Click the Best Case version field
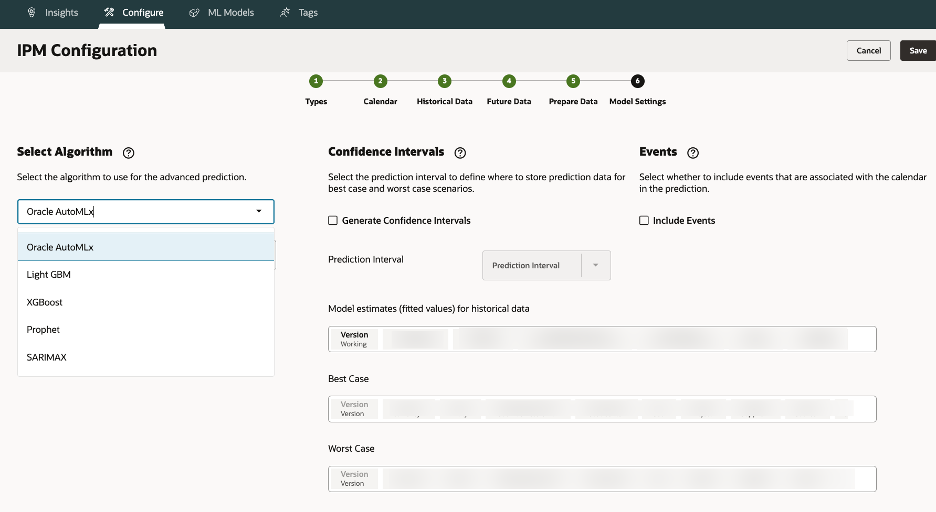This screenshot has height=512, width=936. click(601, 409)
